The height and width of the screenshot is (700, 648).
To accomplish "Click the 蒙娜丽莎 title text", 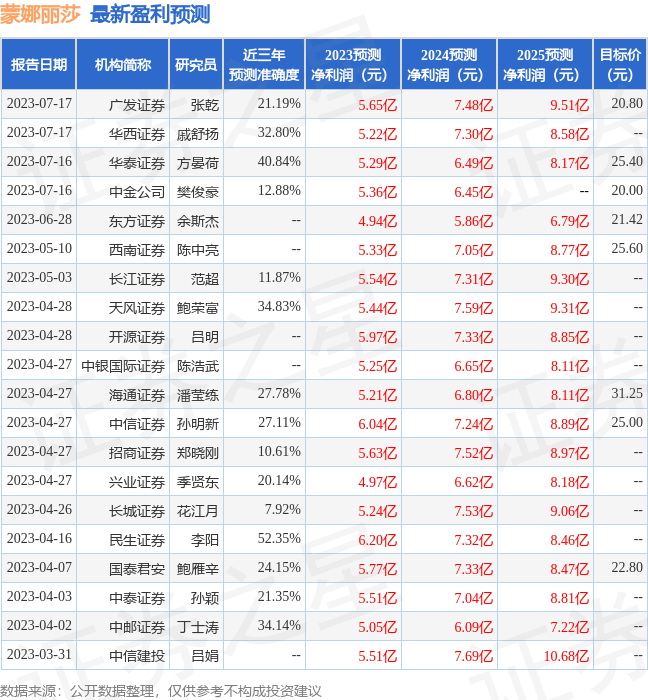I will 40,14.
